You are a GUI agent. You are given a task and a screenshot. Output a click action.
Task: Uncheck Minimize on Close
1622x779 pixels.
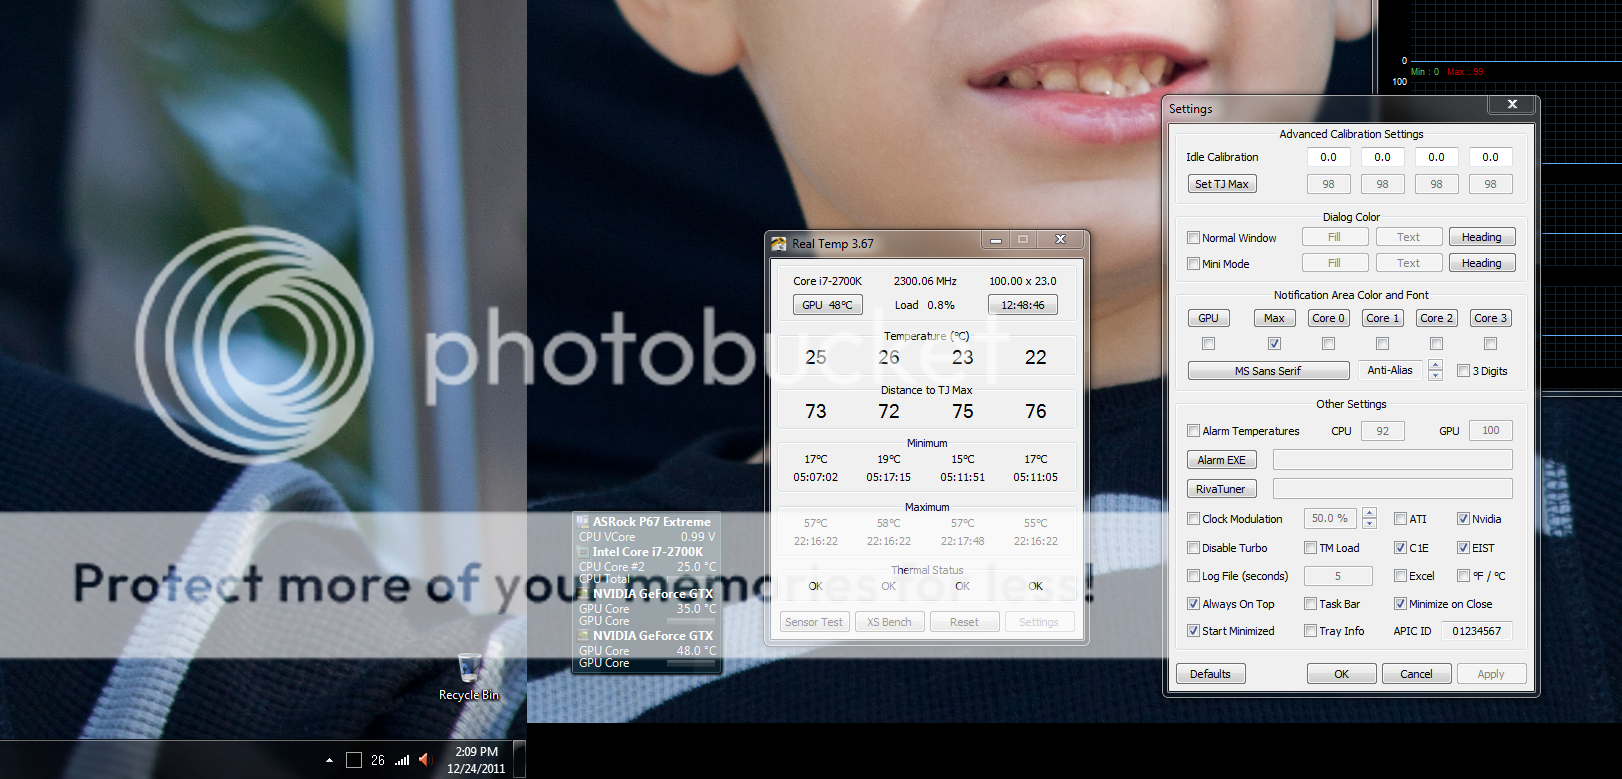[1400, 604]
